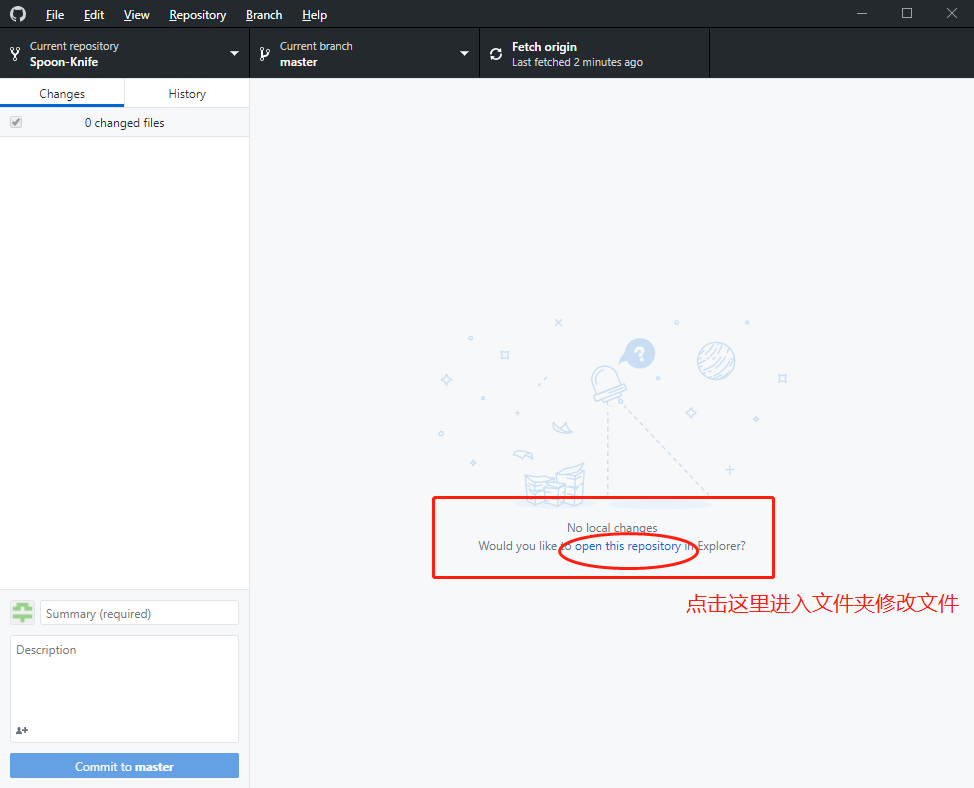974x788 pixels.
Task: Open the Branch menu
Action: tap(263, 14)
